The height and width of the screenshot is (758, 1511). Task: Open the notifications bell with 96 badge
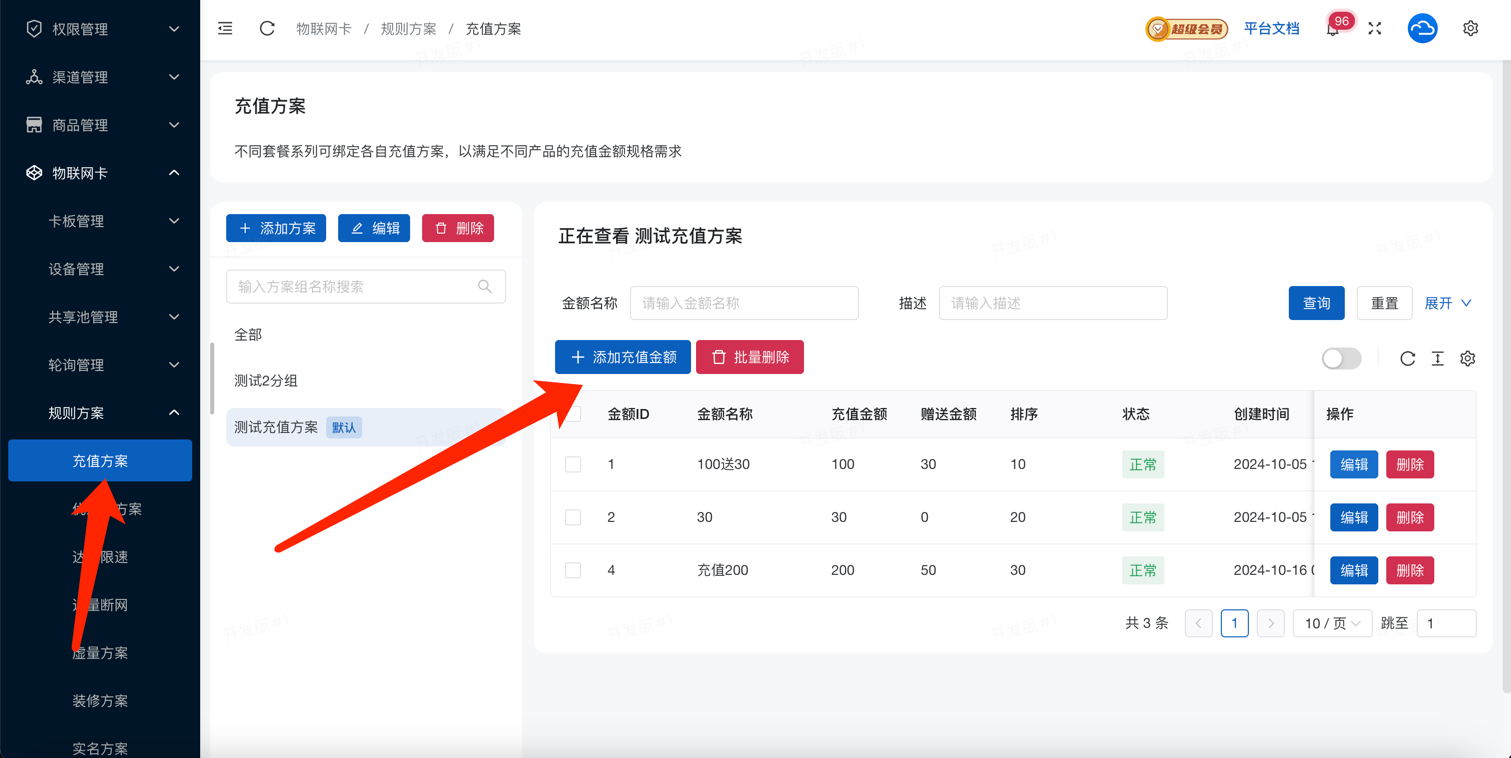coord(1333,29)
